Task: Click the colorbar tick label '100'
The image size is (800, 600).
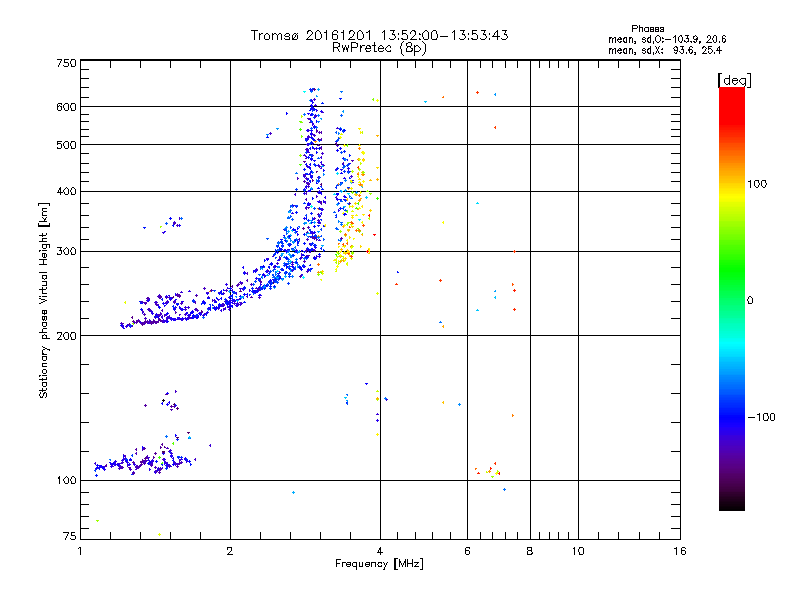Action: point(757,184)
